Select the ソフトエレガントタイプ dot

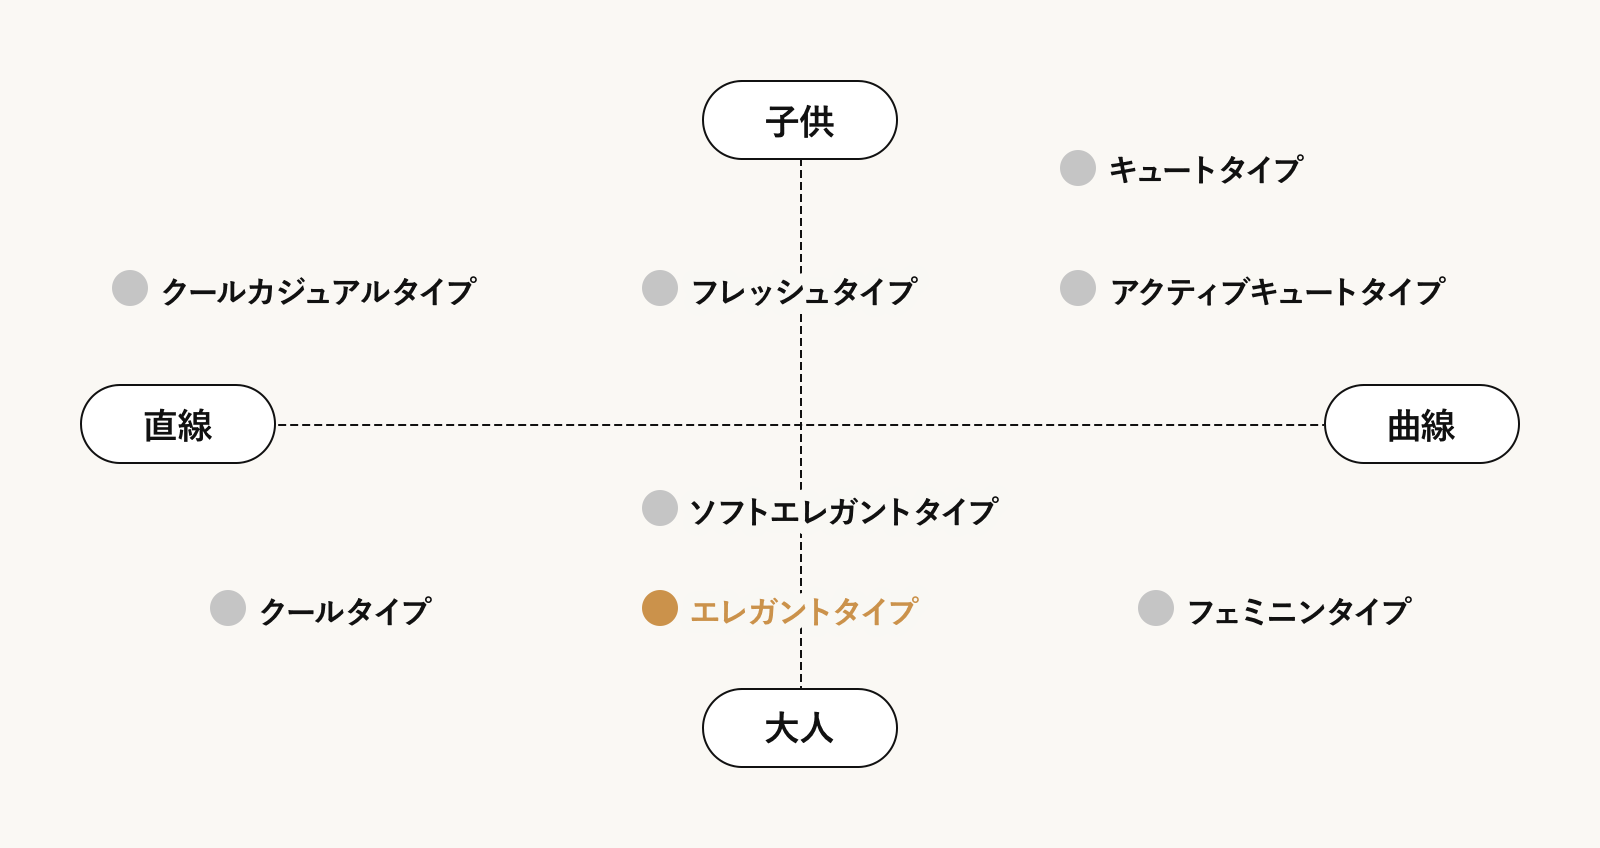660,508
